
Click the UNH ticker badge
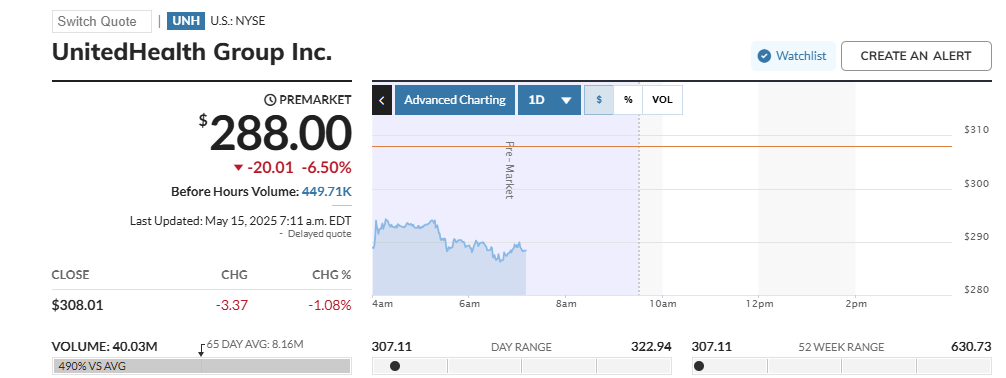(185, 21)
